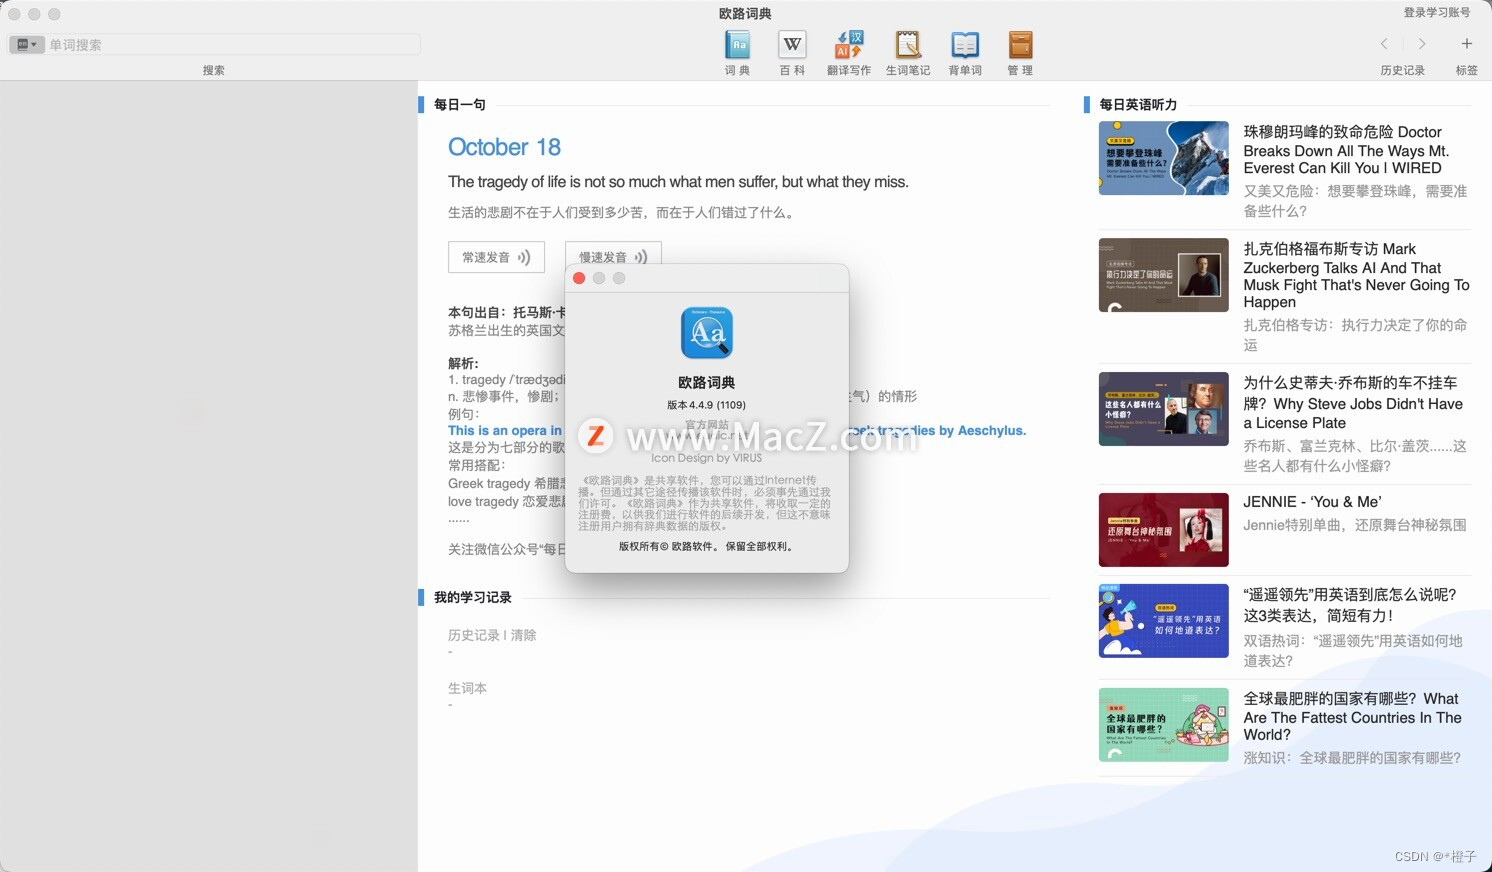The height and width of the screenshot is (872, 1492).
Task: Click the back navigation chevron
Action: (x=1383, y=44)
